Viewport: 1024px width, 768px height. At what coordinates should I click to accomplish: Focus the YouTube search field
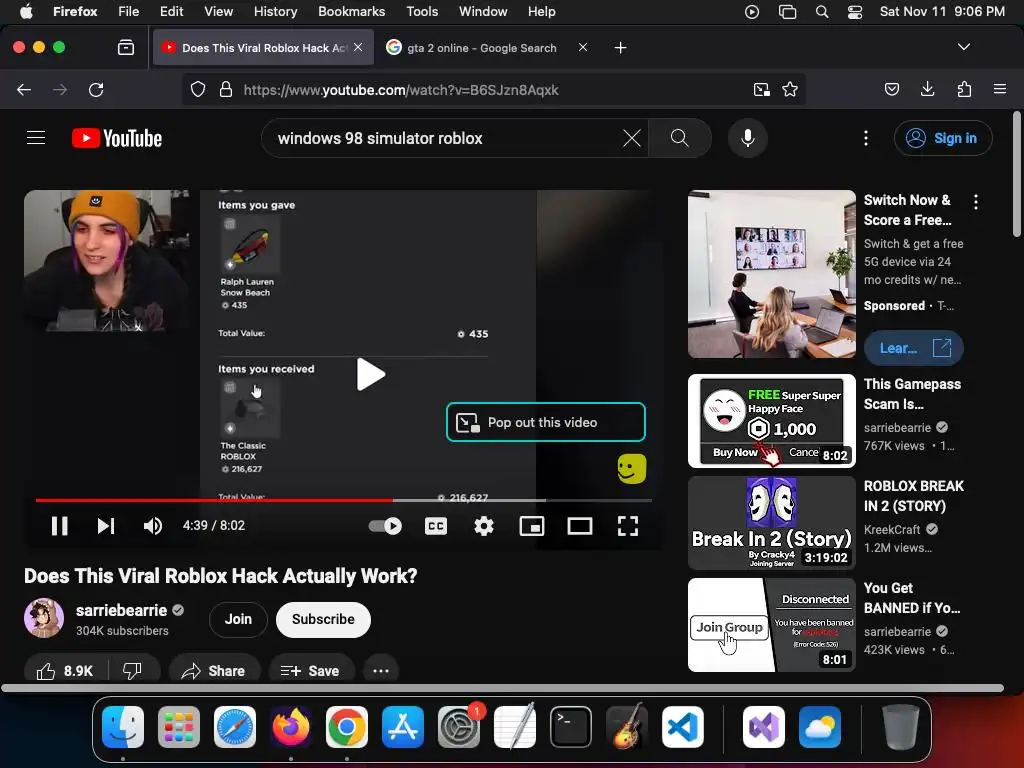[444, 138]
